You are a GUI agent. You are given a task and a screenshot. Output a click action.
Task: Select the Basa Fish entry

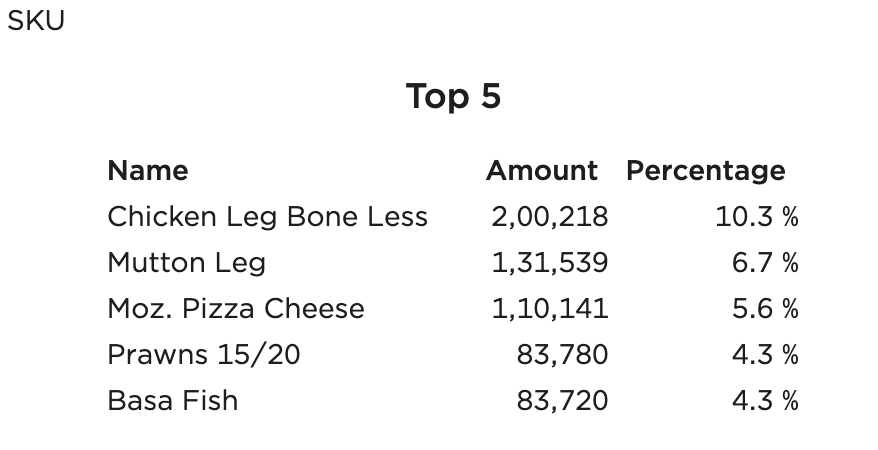click(172, 401)
